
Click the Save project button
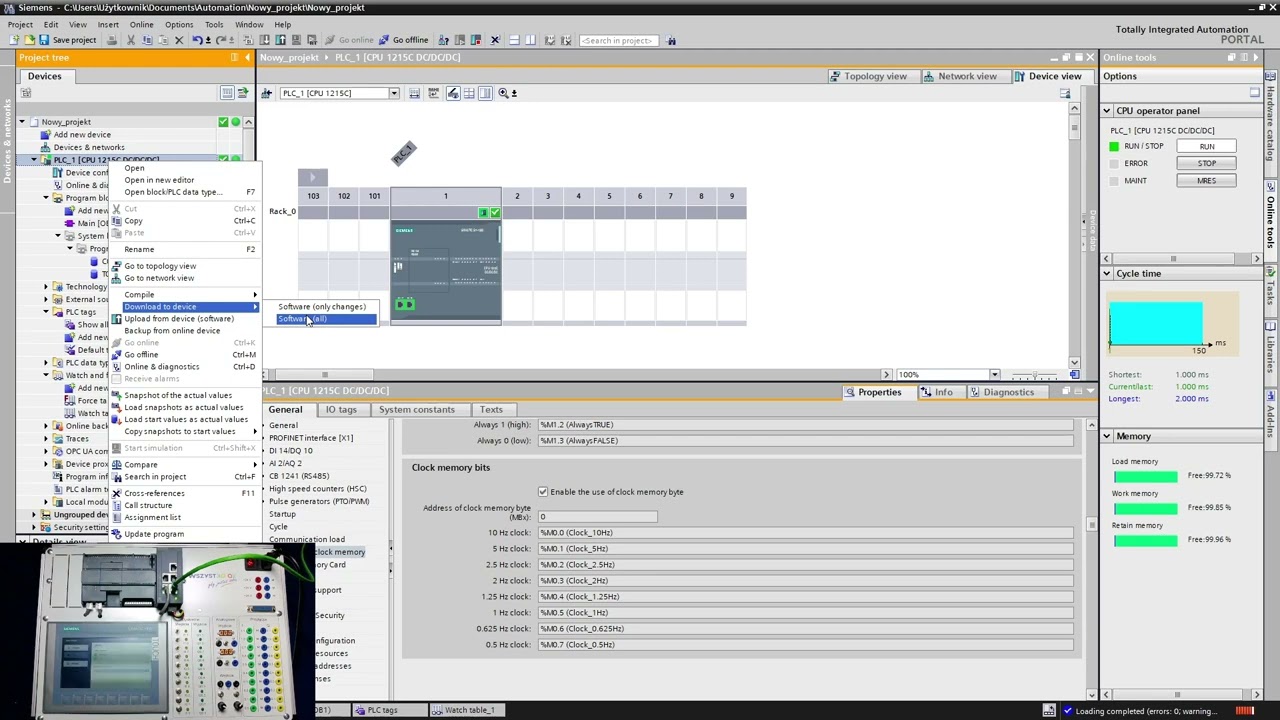tap(67, 40)
